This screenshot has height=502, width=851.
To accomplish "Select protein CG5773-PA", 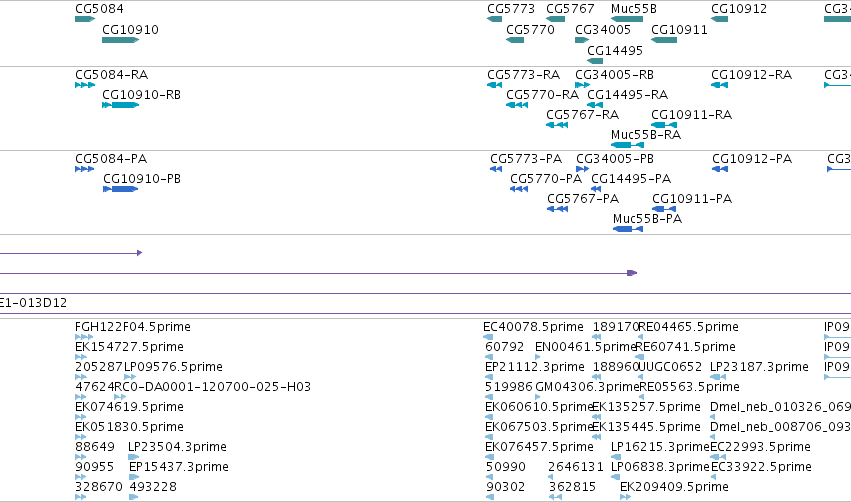I will 496,169.
